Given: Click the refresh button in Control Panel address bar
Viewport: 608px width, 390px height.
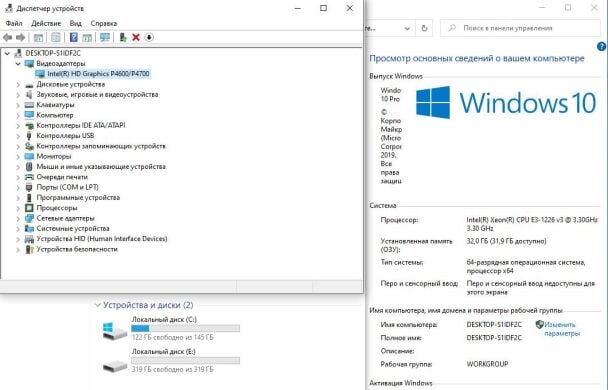Looking at the screenshot, I should tap(425, 28).
